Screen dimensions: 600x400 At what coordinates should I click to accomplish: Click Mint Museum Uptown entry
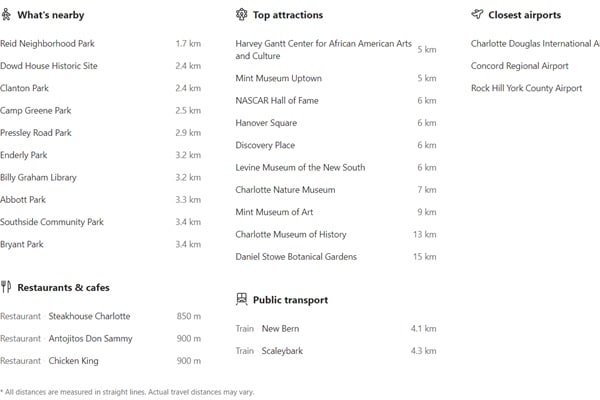[278, 78]
